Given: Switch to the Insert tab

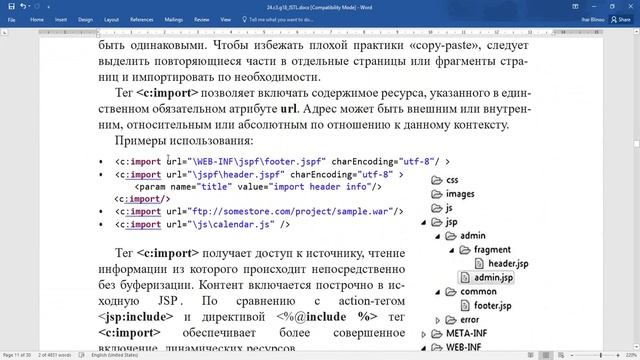Looking at the screenshot, I should point(61,20).
